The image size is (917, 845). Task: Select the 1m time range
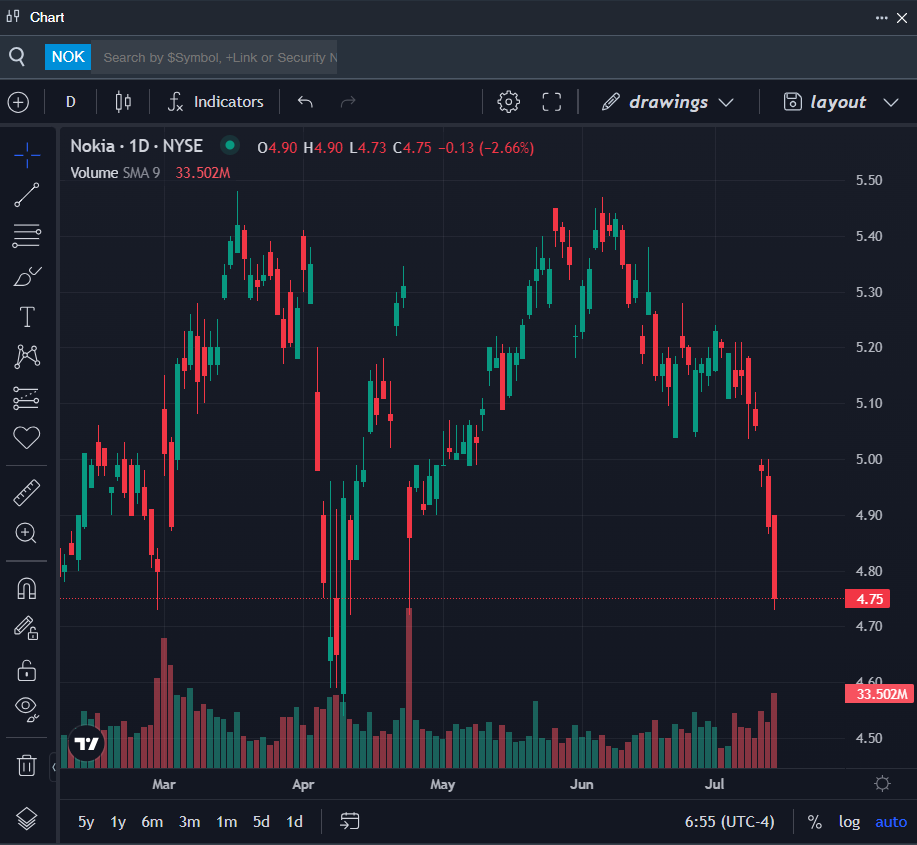226,822
